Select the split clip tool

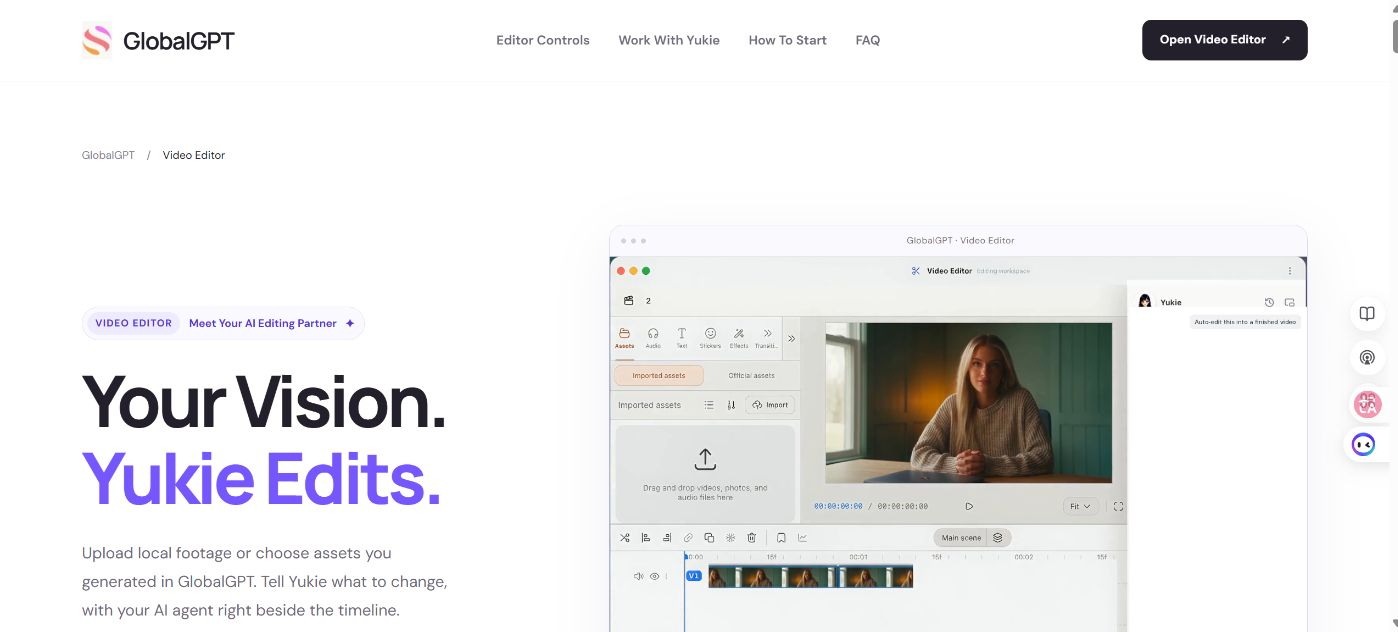point(625,538)
